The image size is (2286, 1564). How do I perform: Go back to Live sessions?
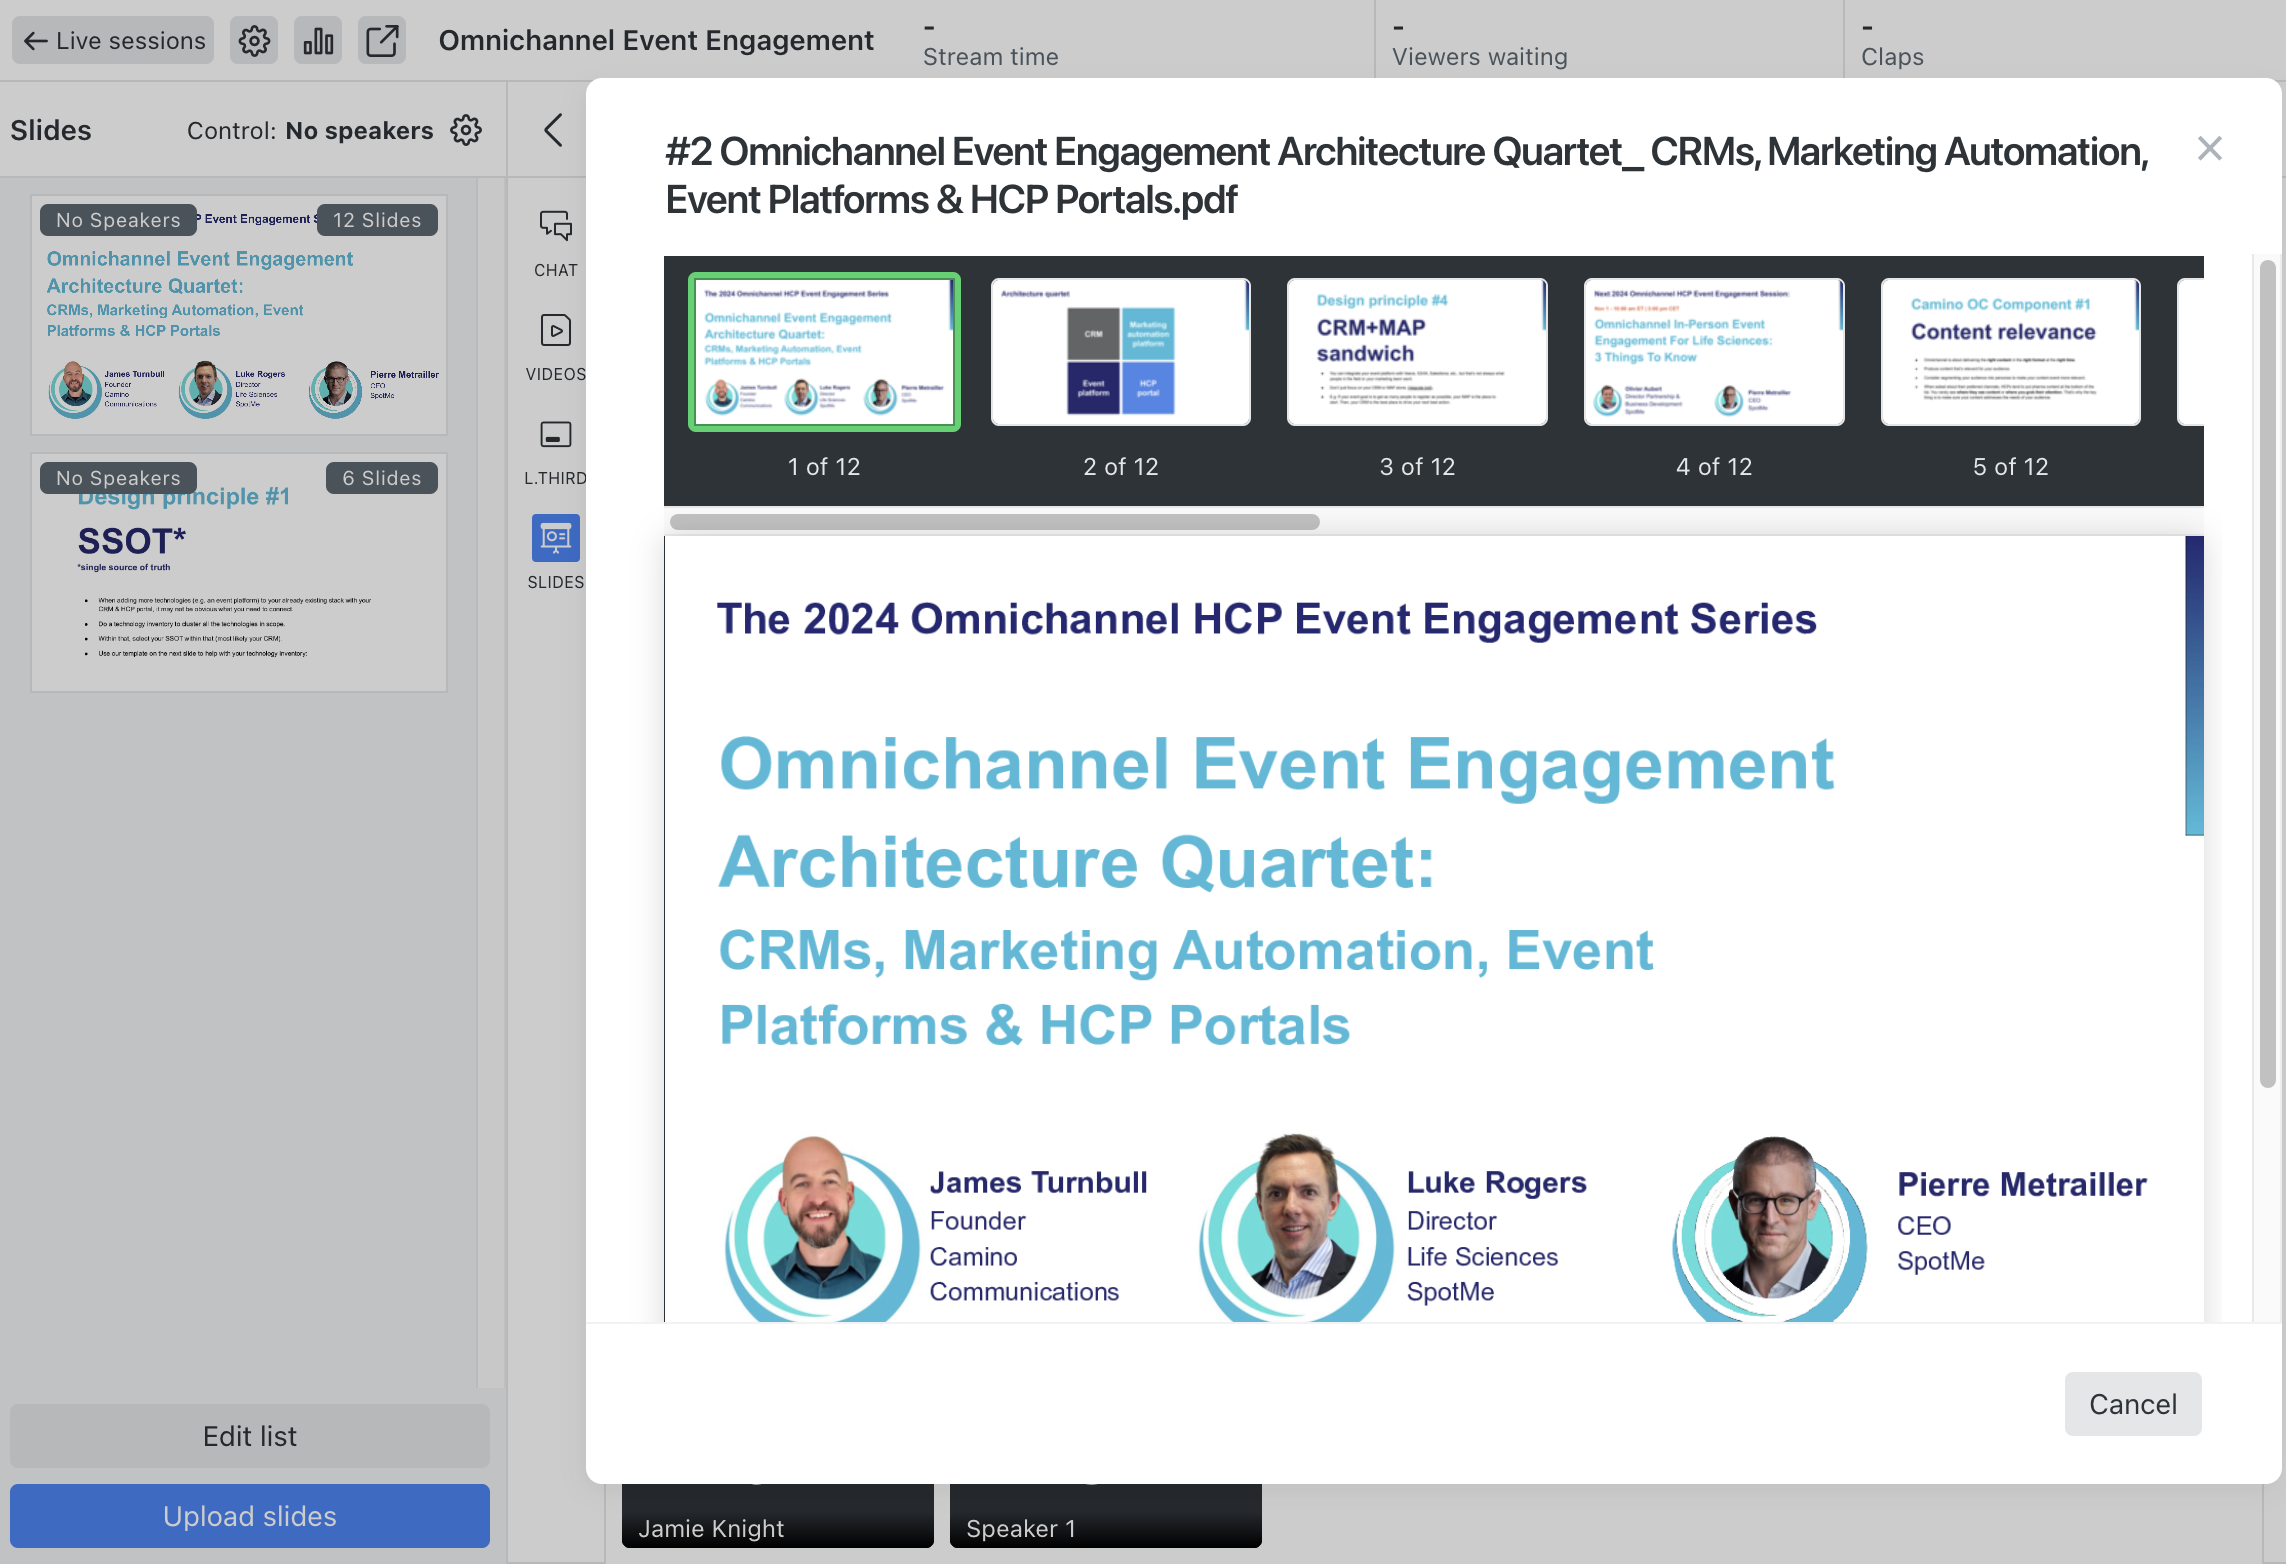coord(113,40)
